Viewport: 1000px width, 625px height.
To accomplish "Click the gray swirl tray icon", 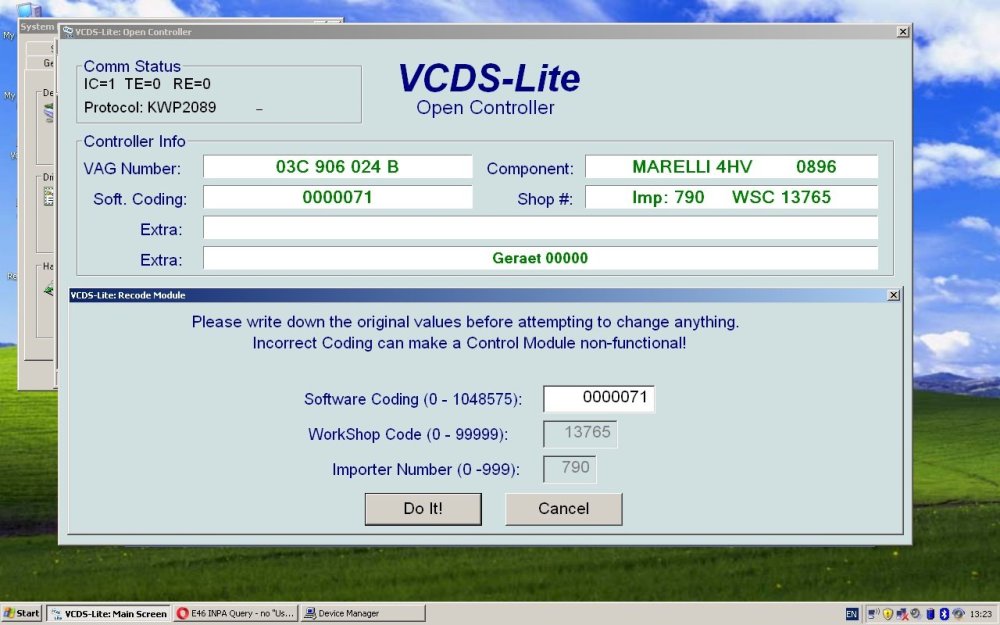I will tap(915, 614).
